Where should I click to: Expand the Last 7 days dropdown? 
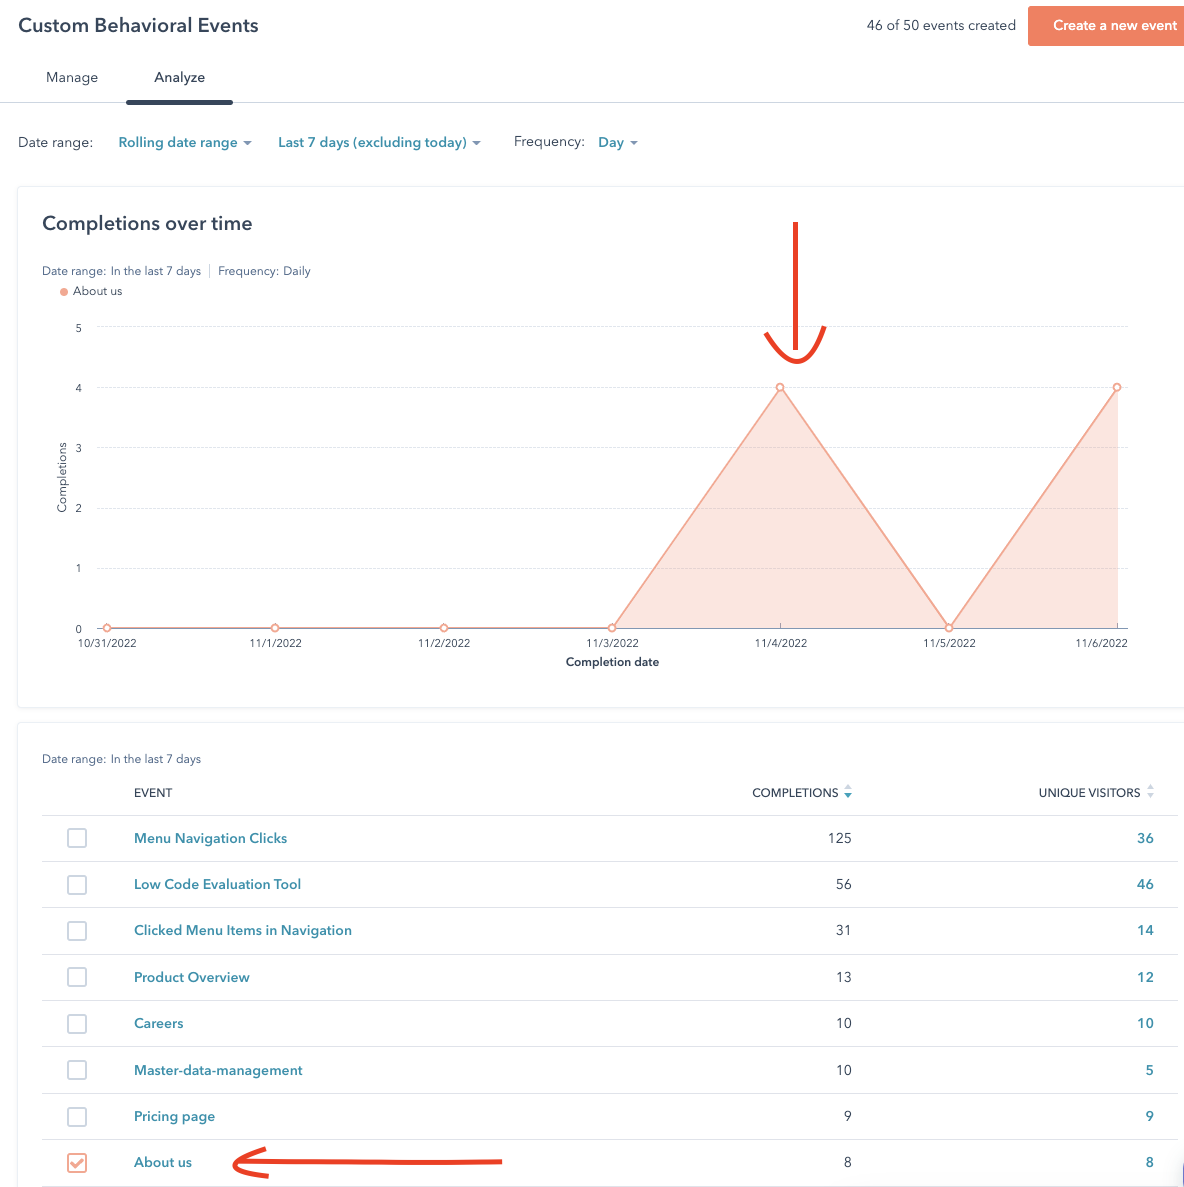[x=379, y=142]
